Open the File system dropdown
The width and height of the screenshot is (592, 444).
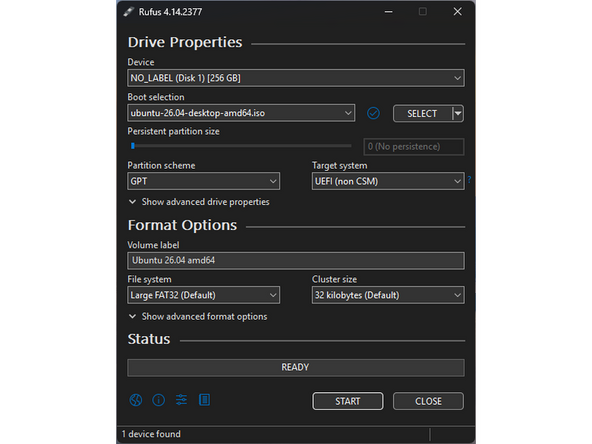click(x=204, y=295)
